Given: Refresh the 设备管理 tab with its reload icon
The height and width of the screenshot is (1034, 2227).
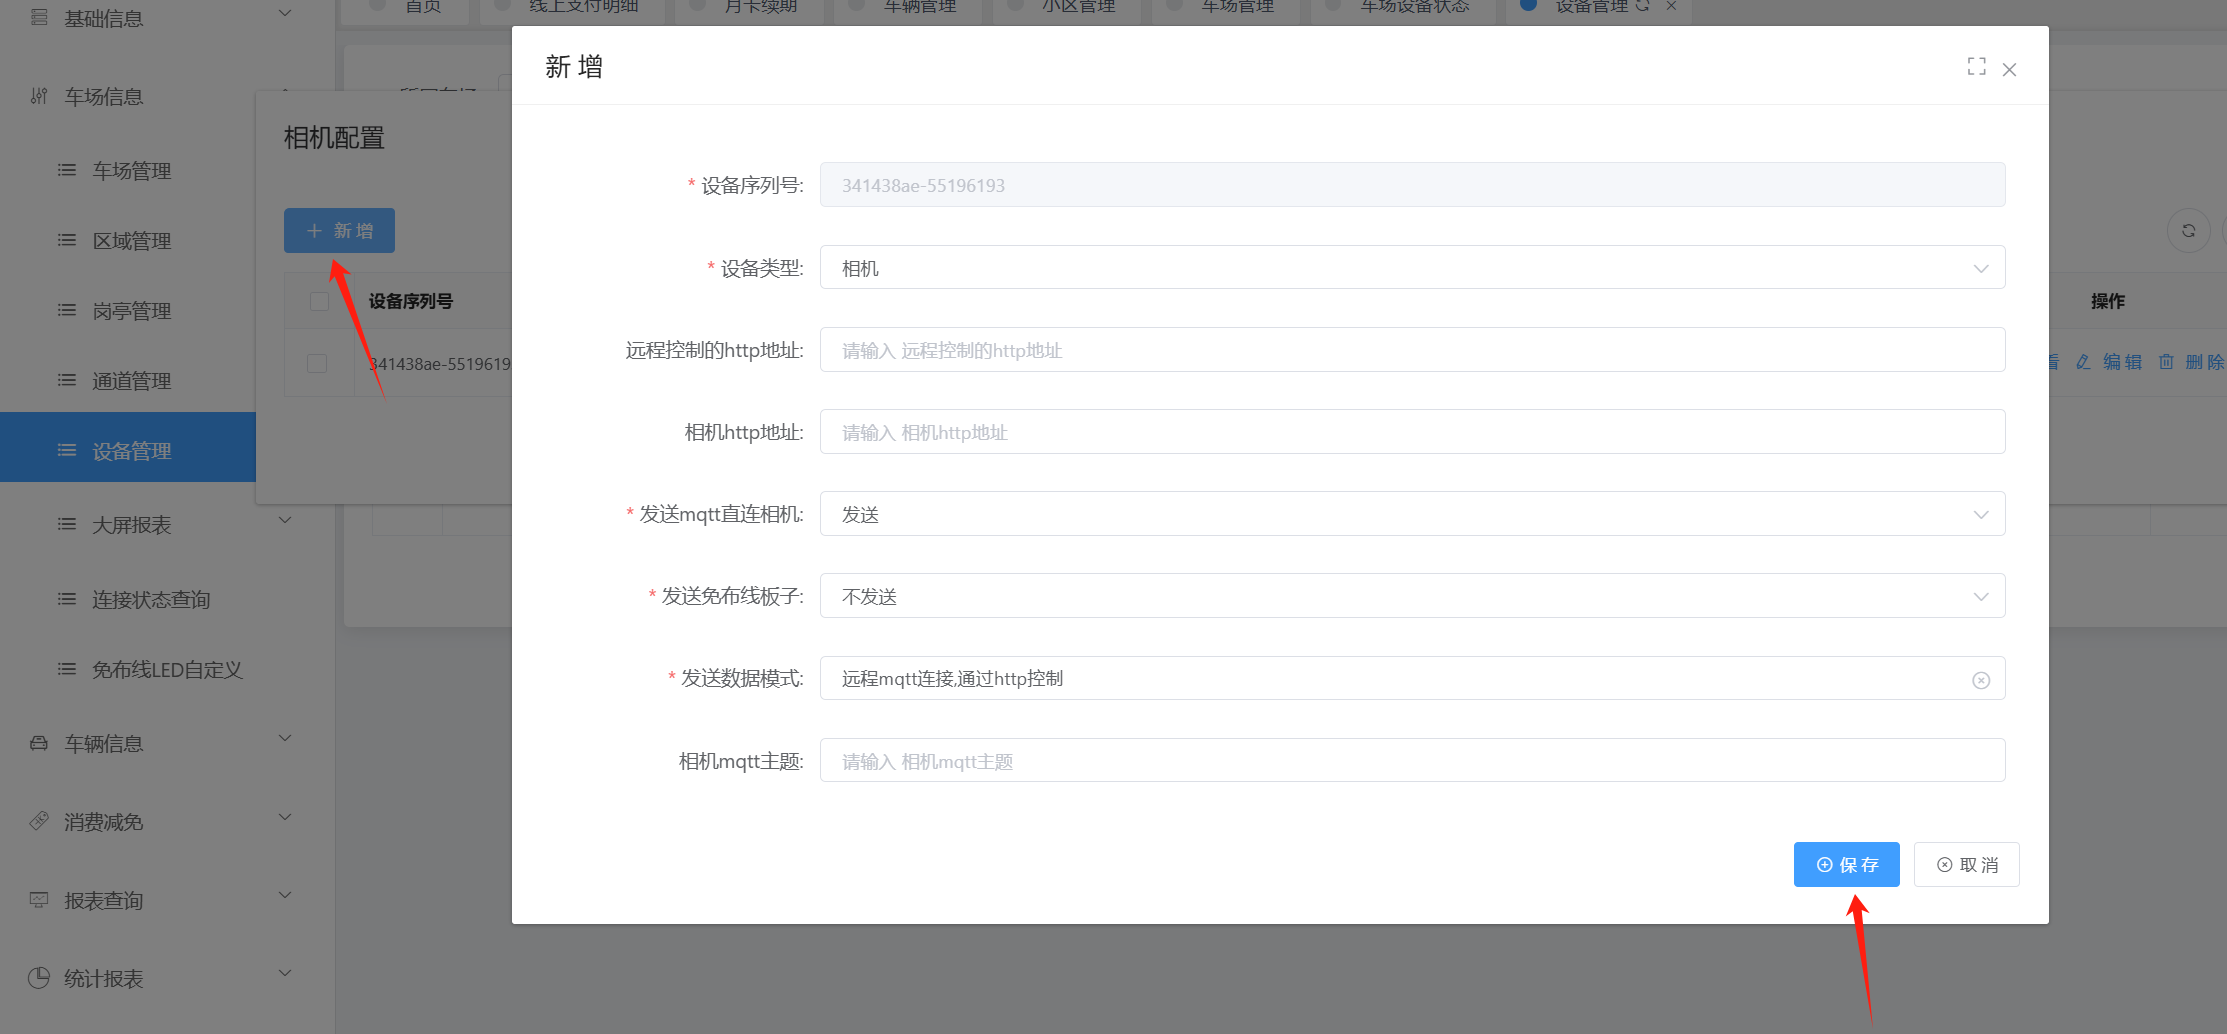Looking at the screenshot, I should click(x=1642, y=6).
